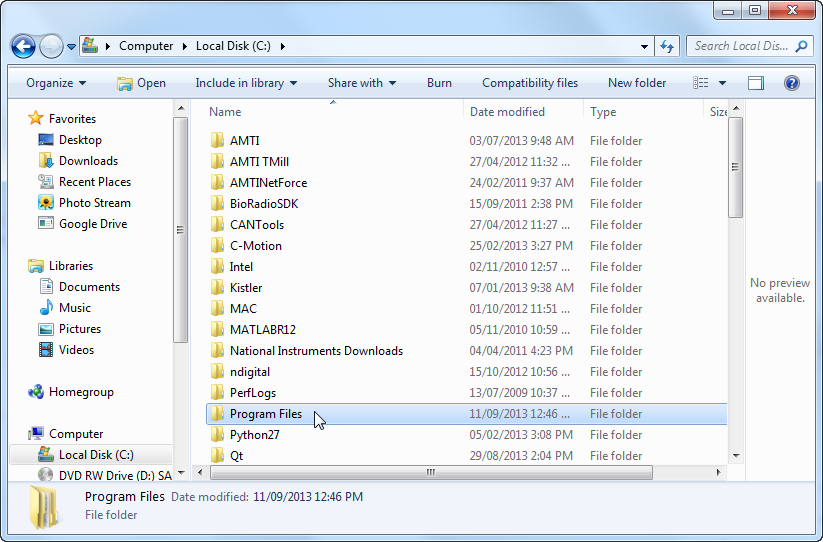
Task: Select Local Disk (C:) in navigation pane
Action: coord(90,454)
